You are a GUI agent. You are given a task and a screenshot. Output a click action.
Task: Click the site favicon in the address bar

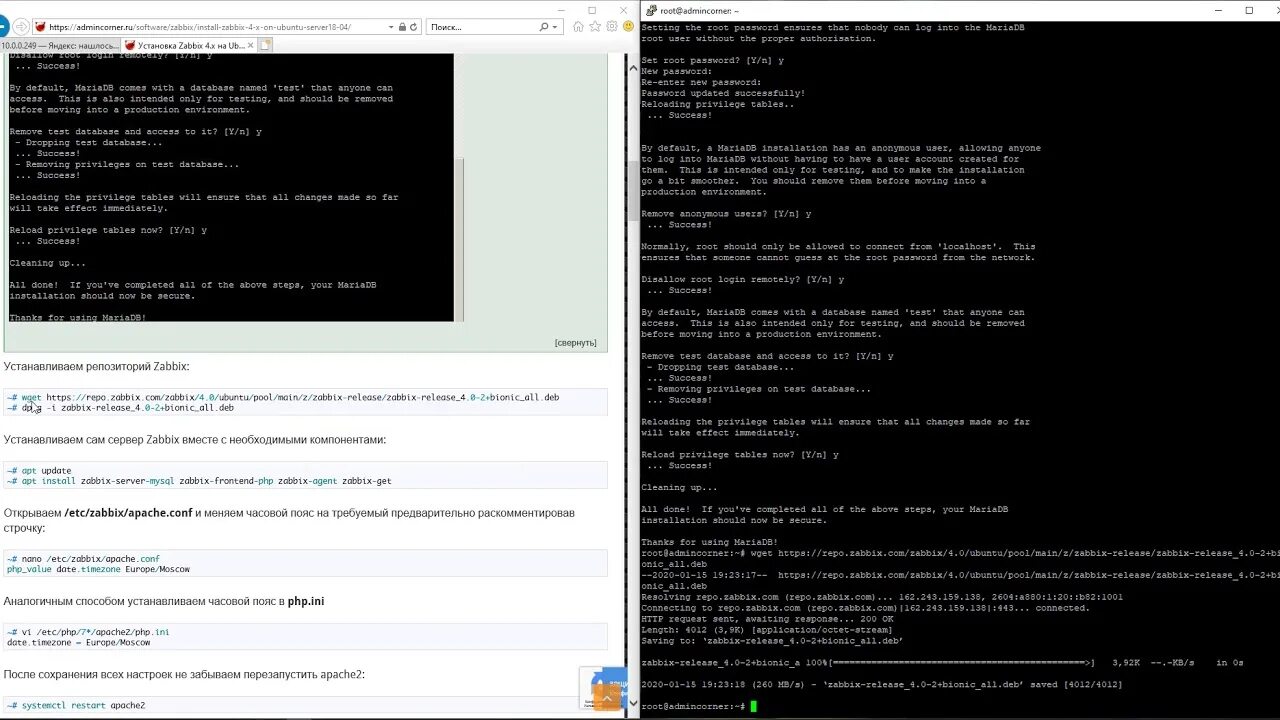[x=40, y=27]
